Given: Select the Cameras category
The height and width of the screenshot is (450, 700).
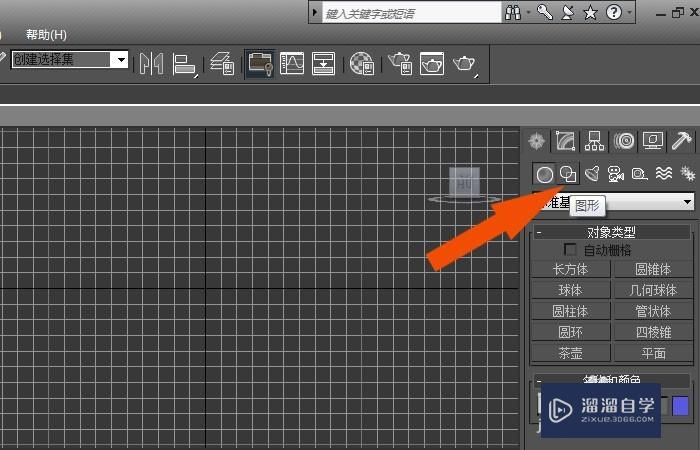Looking at the screenshot, I should (616, 174).
